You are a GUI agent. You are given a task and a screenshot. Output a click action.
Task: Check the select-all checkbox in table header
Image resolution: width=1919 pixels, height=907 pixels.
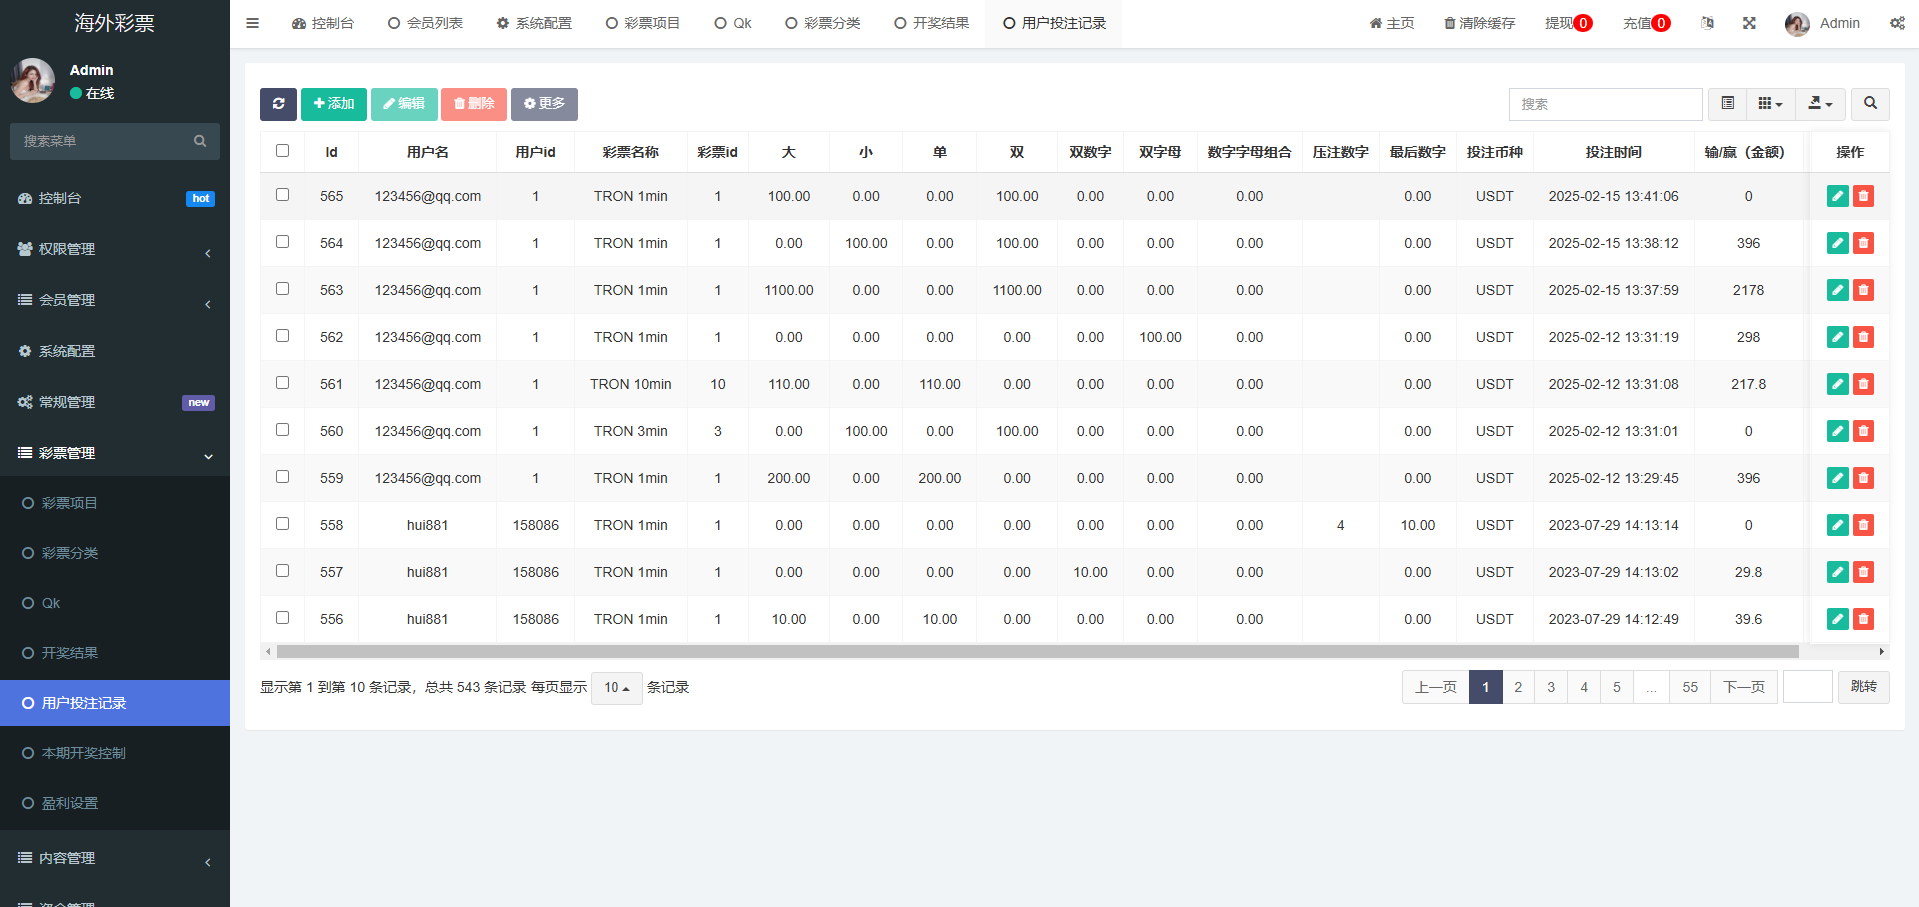pyautogui.click(x=282, y=151)
